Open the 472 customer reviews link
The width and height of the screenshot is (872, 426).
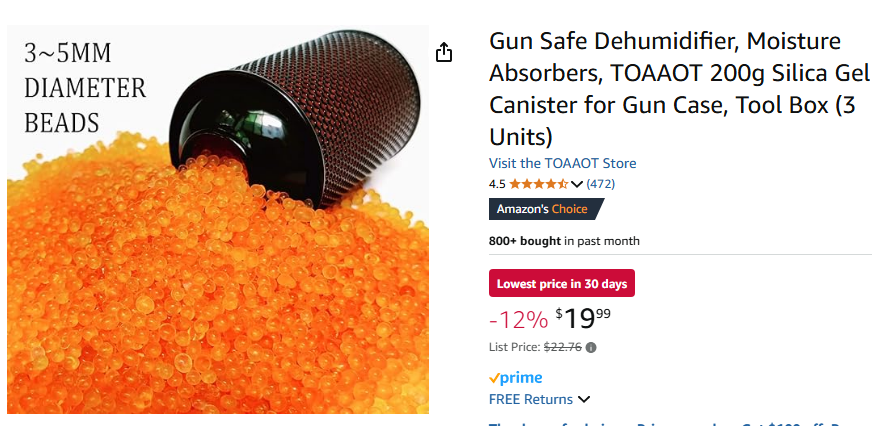click(600, 184)
